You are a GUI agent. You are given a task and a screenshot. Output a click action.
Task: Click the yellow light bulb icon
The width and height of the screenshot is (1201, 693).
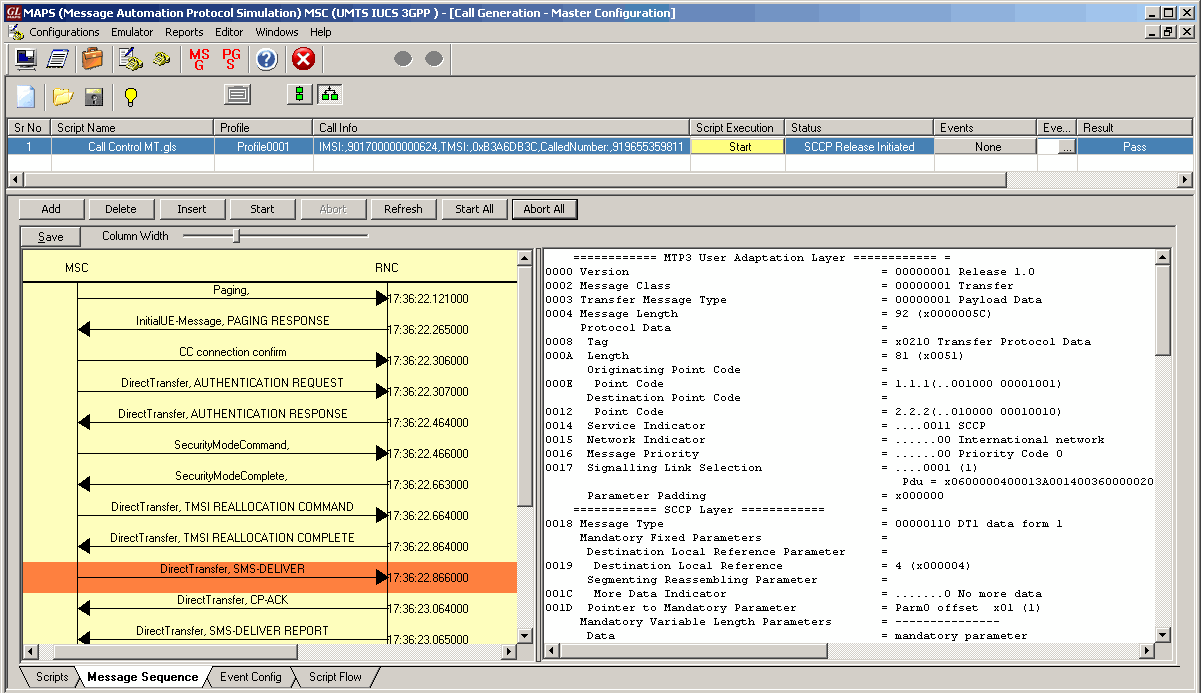tap(130, 96)
